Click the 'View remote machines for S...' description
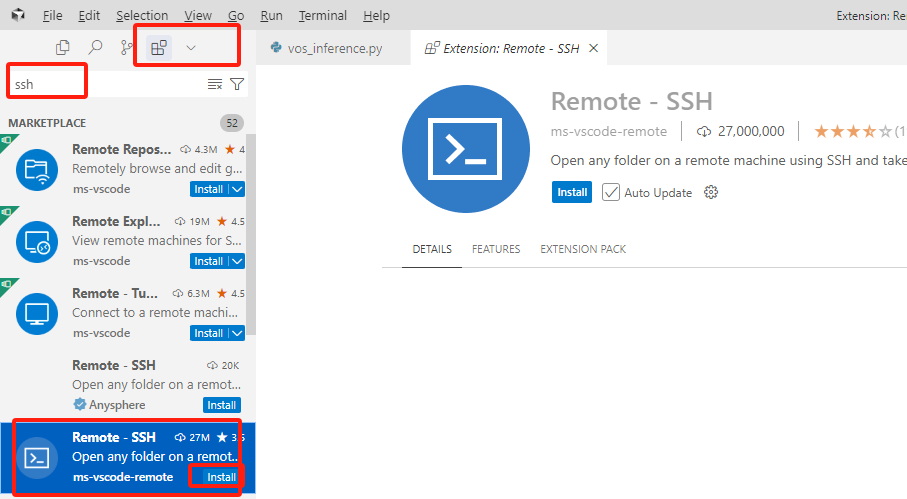Viewport: 907px width, 499px height. coord(157,241)
